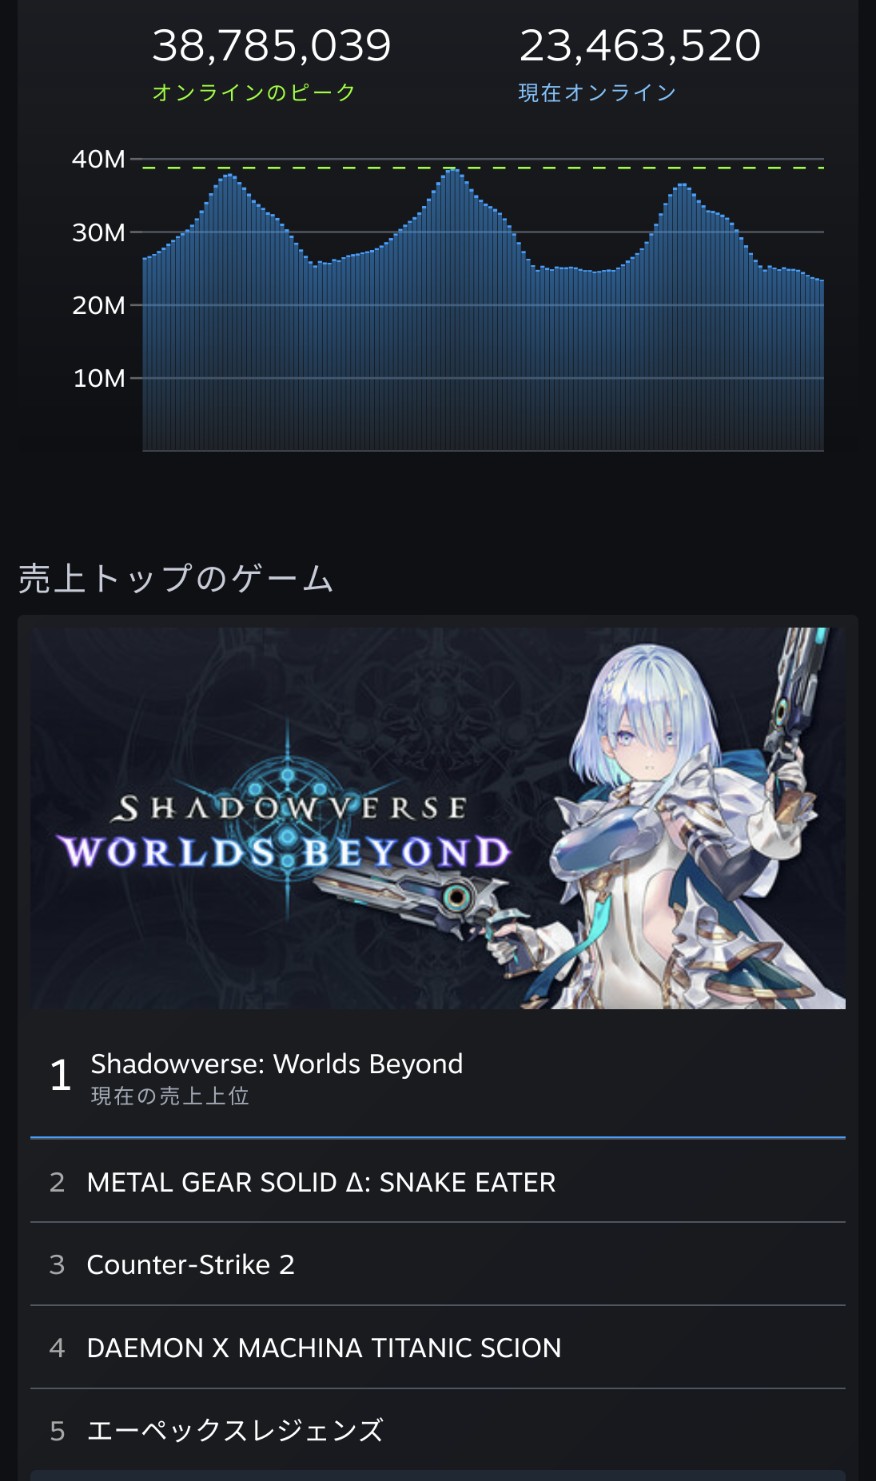Click the current online count 23,463,520
The height and width of the screenshot is (1481, 876).
(x=640, y=45)
